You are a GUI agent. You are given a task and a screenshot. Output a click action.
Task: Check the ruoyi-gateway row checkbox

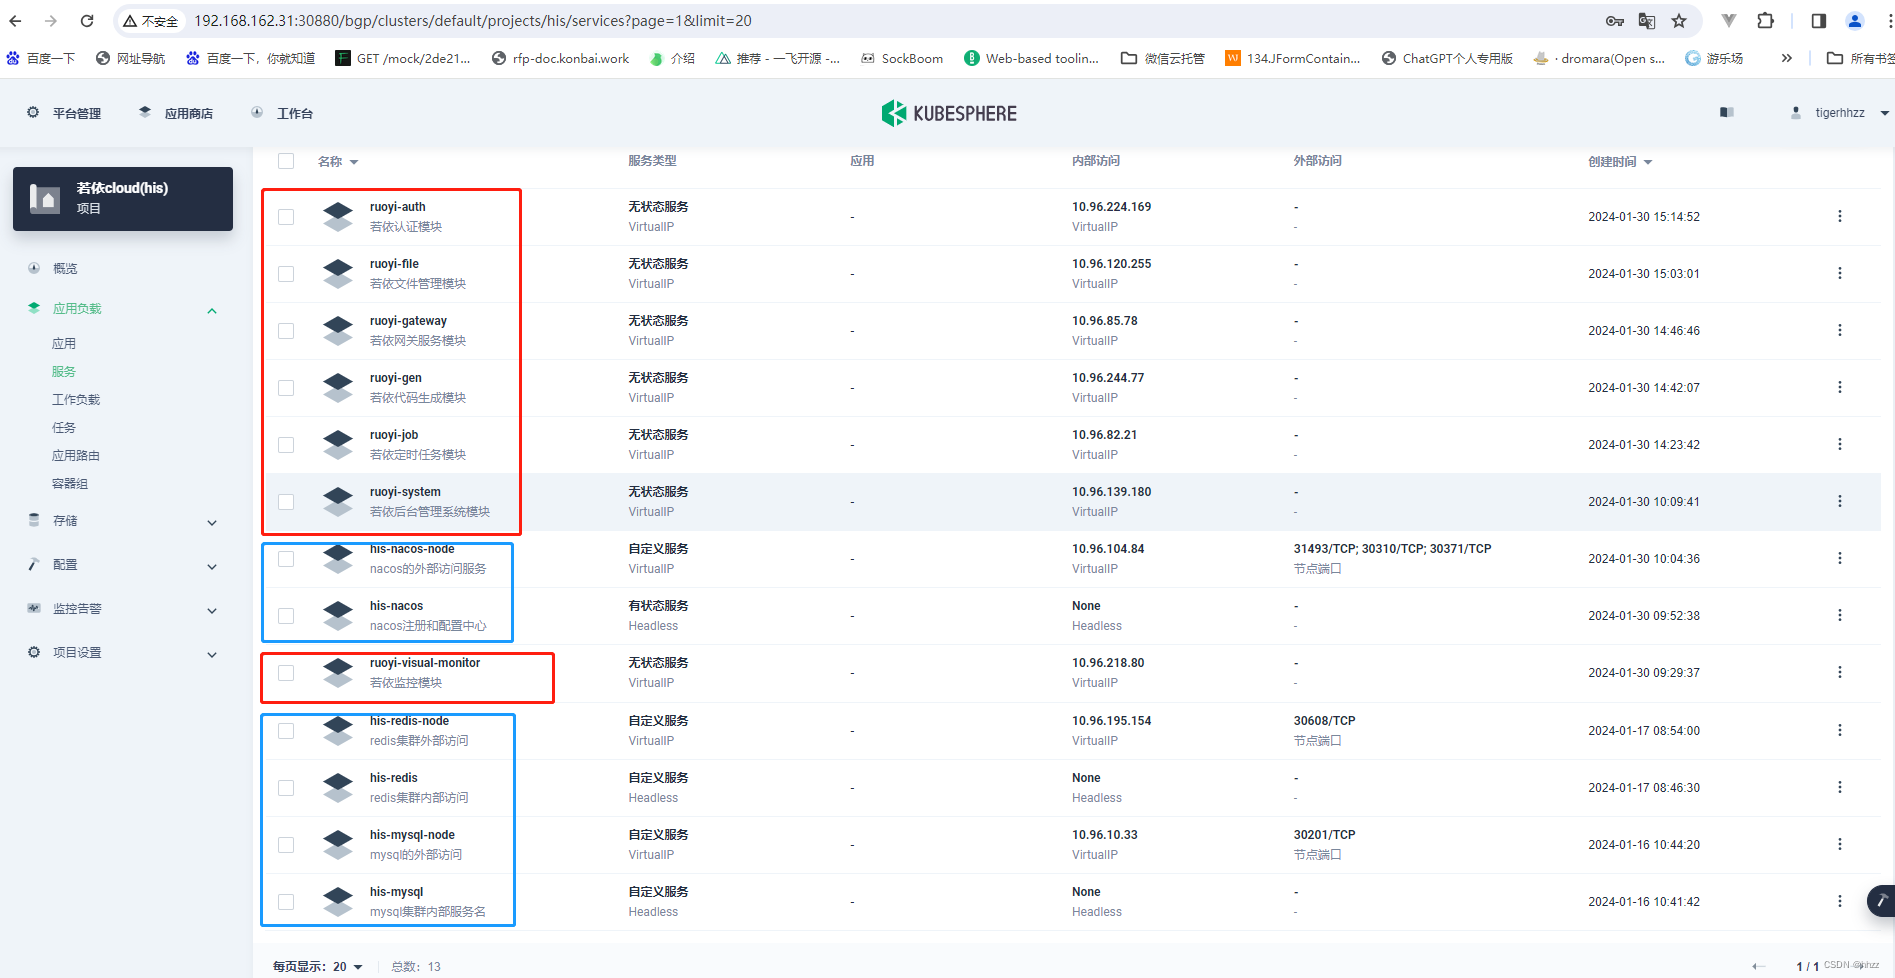[286, 331]
